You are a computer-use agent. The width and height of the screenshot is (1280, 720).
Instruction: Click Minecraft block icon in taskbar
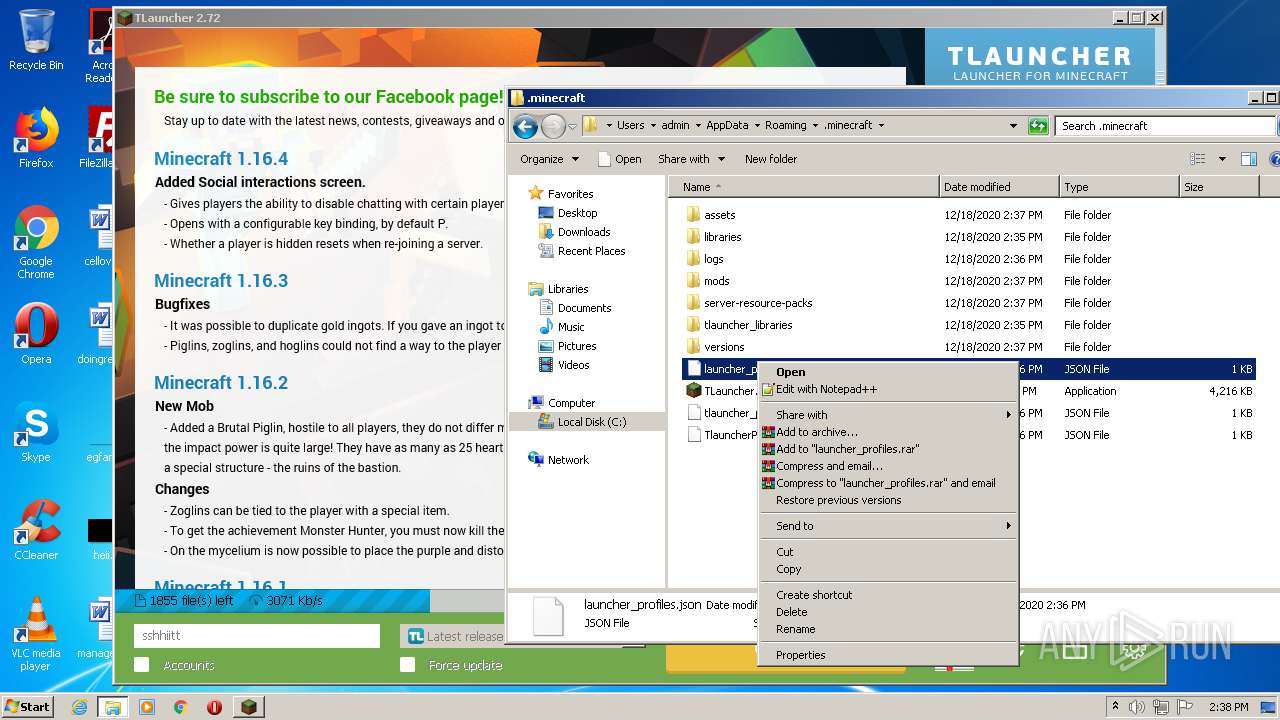click(x=248, y=707)
